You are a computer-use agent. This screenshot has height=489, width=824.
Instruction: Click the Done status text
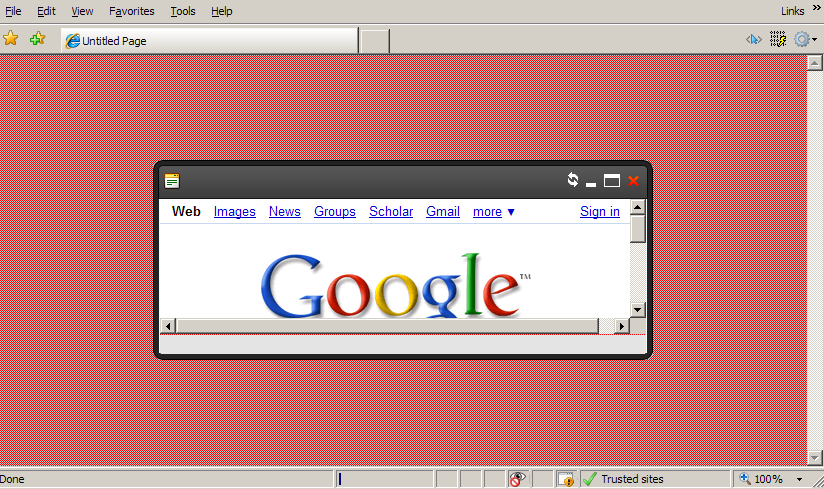point(12,479)
